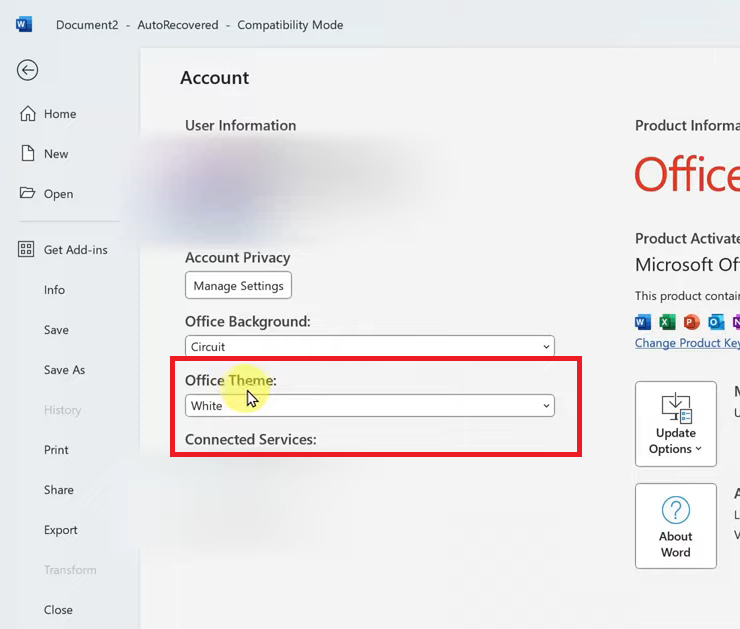Go to the Info section

(x=54, y=290)
